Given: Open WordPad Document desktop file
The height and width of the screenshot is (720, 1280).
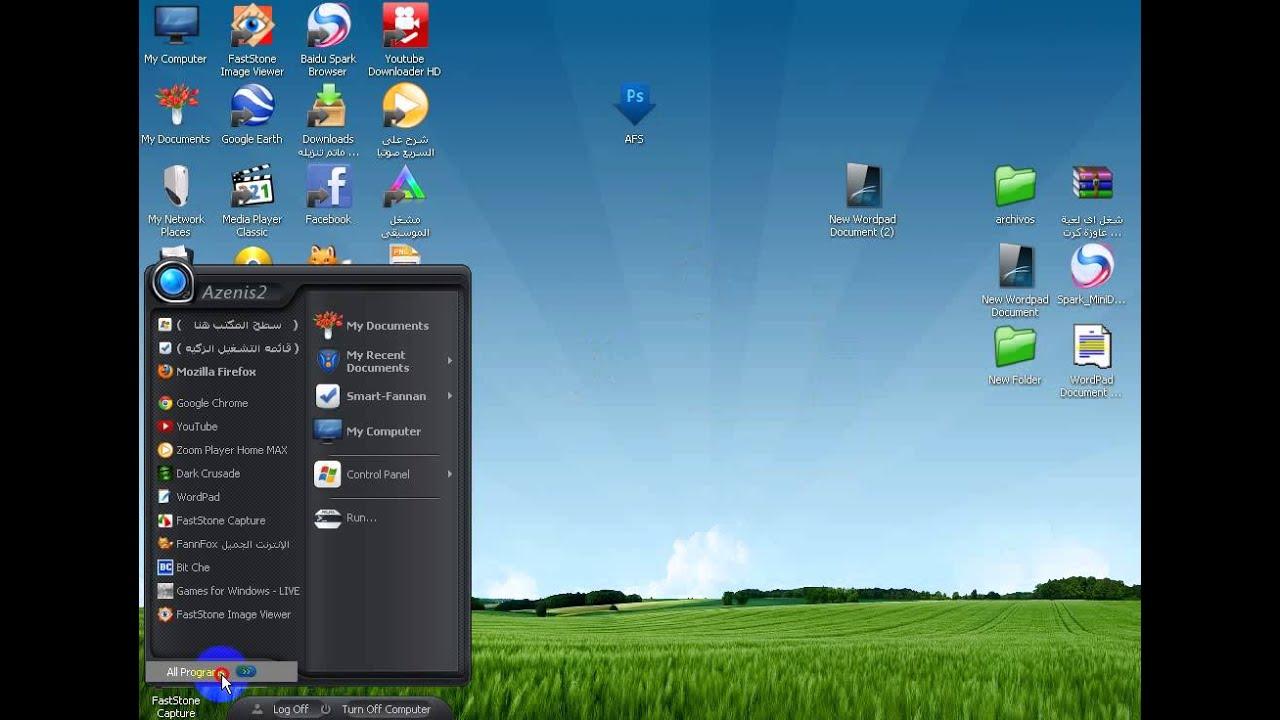Looking at the screenshot, I should (1092, 361).
